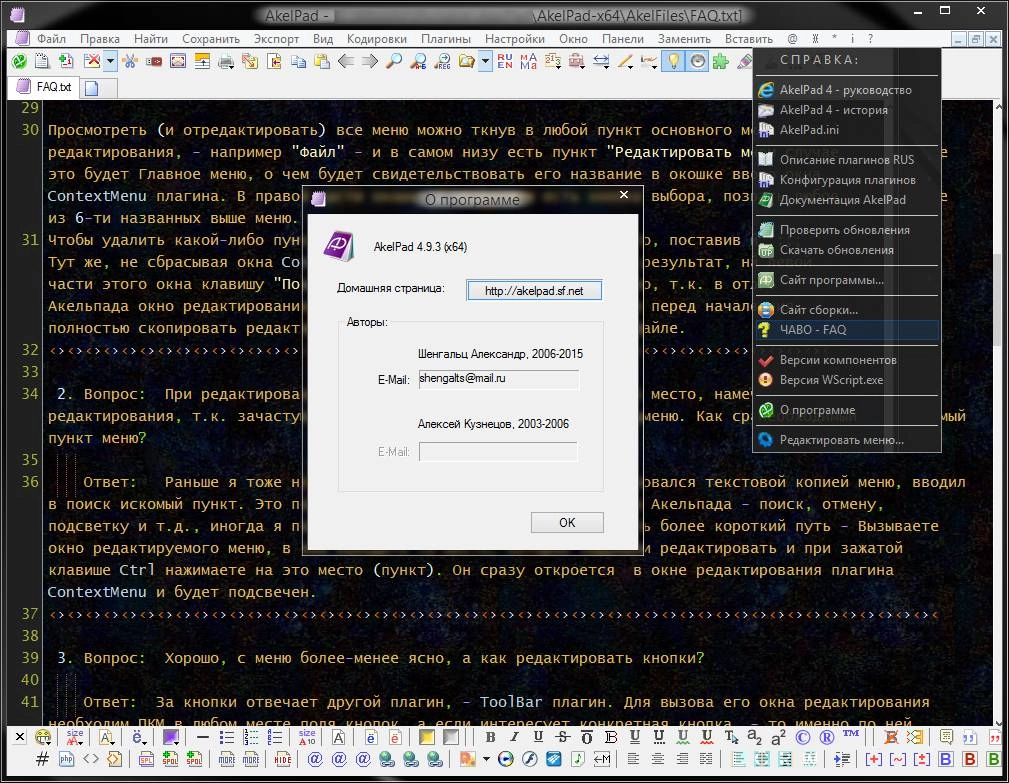The height and width of the screenshot is (783, 1009).
Task: Click the php tag icon
Action: tap(66, 759)
